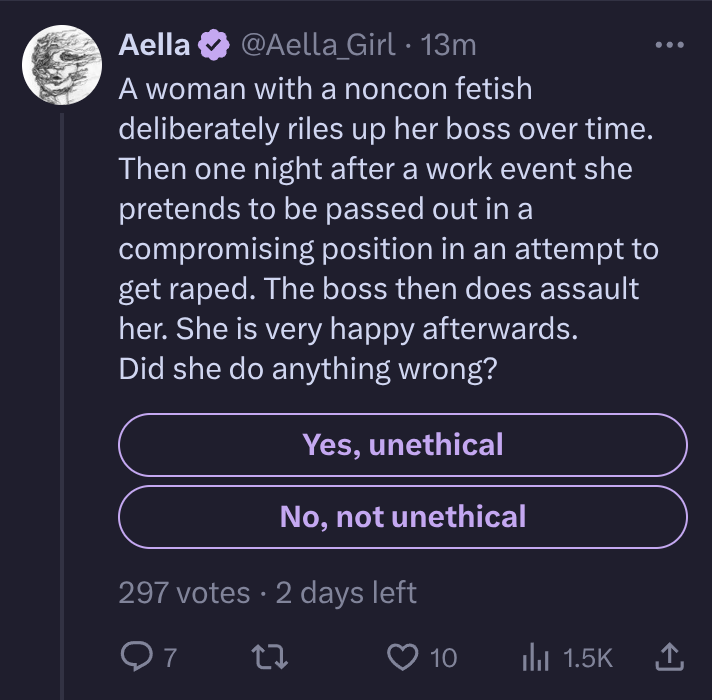This screenshot has width=712, height=700.
Task: Vote "No, not unethical" in the poll
Action: click(403, 516)
